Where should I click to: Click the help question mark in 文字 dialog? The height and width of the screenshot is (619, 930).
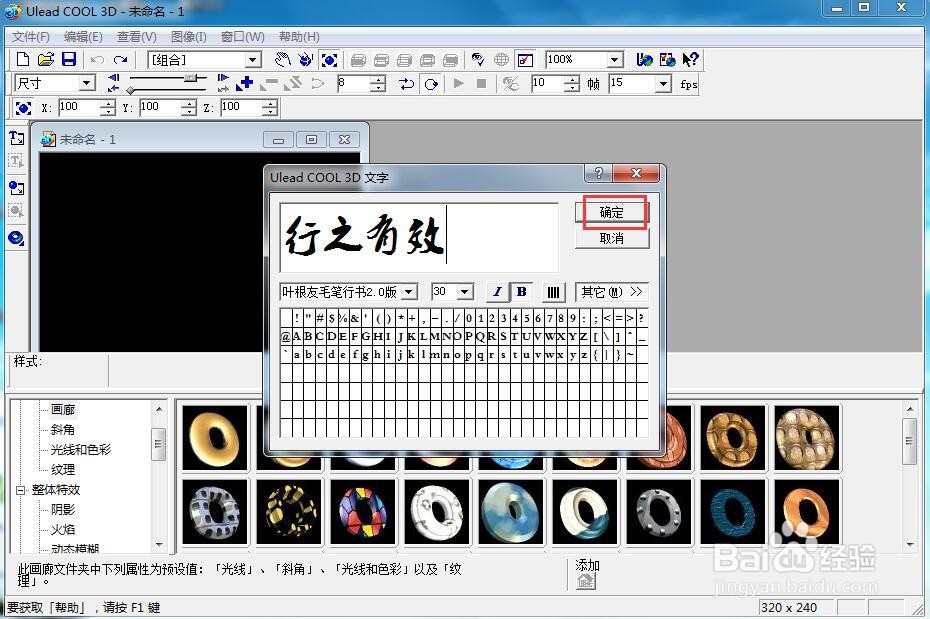pyautogui.click(x=599, y=173)
